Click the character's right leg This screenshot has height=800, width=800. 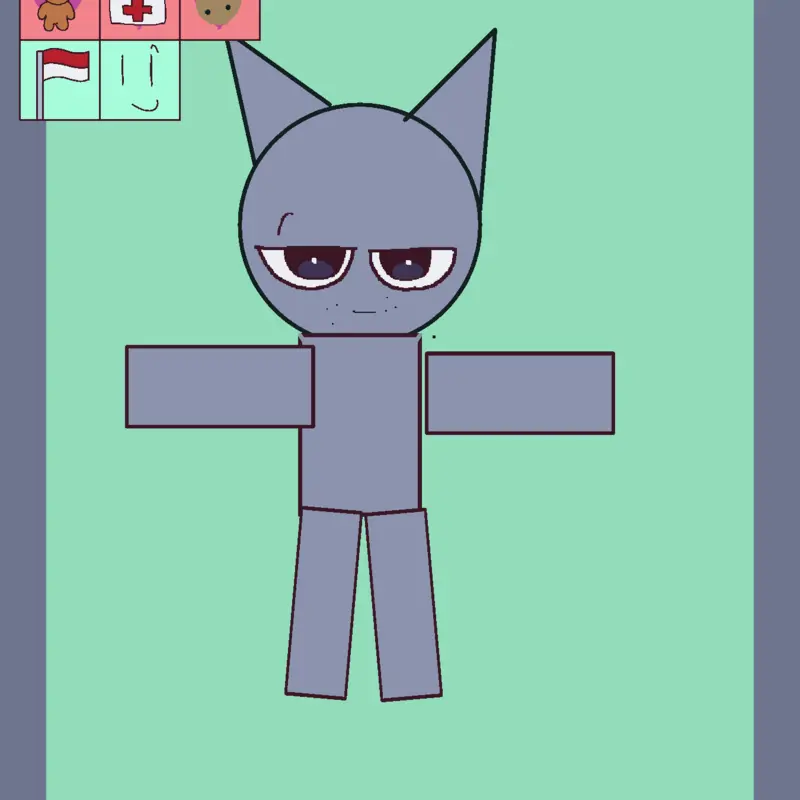pyautogui.click(x=404, y=605)
